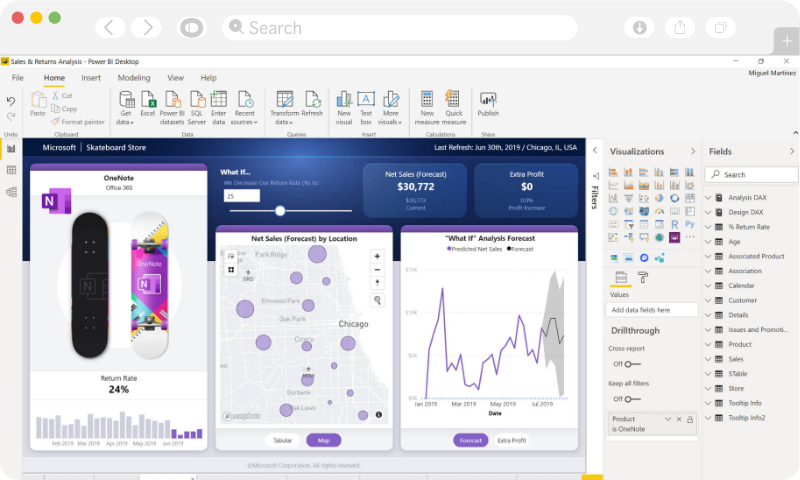Click the Copy icon in ribbon

pyautogui.click(x=55, y=108)
